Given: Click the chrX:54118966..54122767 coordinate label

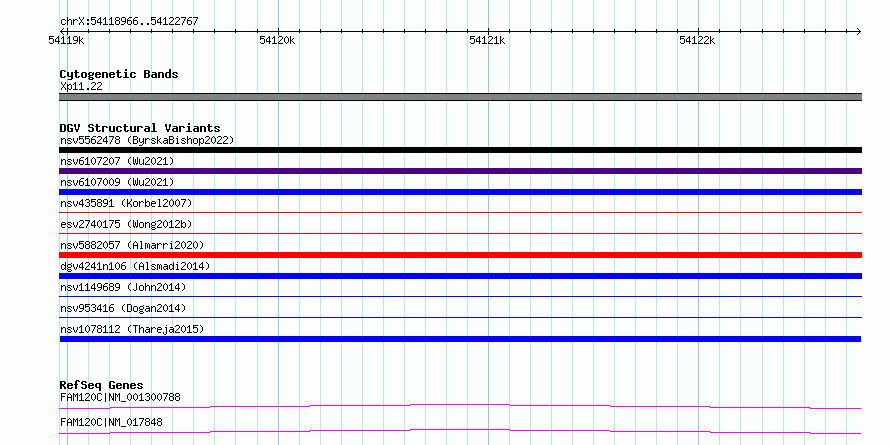Looking at the screenshot, I should coord(129,22).
